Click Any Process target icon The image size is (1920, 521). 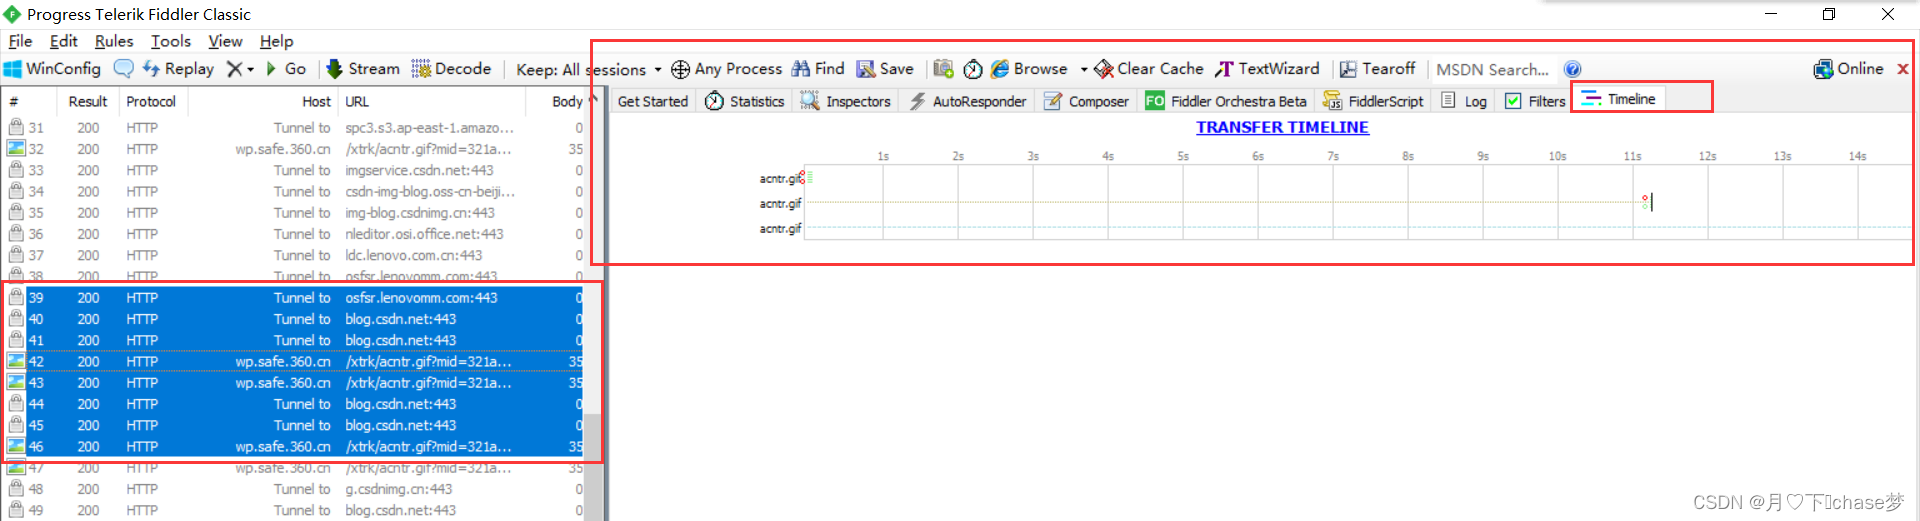click(680, 69)
